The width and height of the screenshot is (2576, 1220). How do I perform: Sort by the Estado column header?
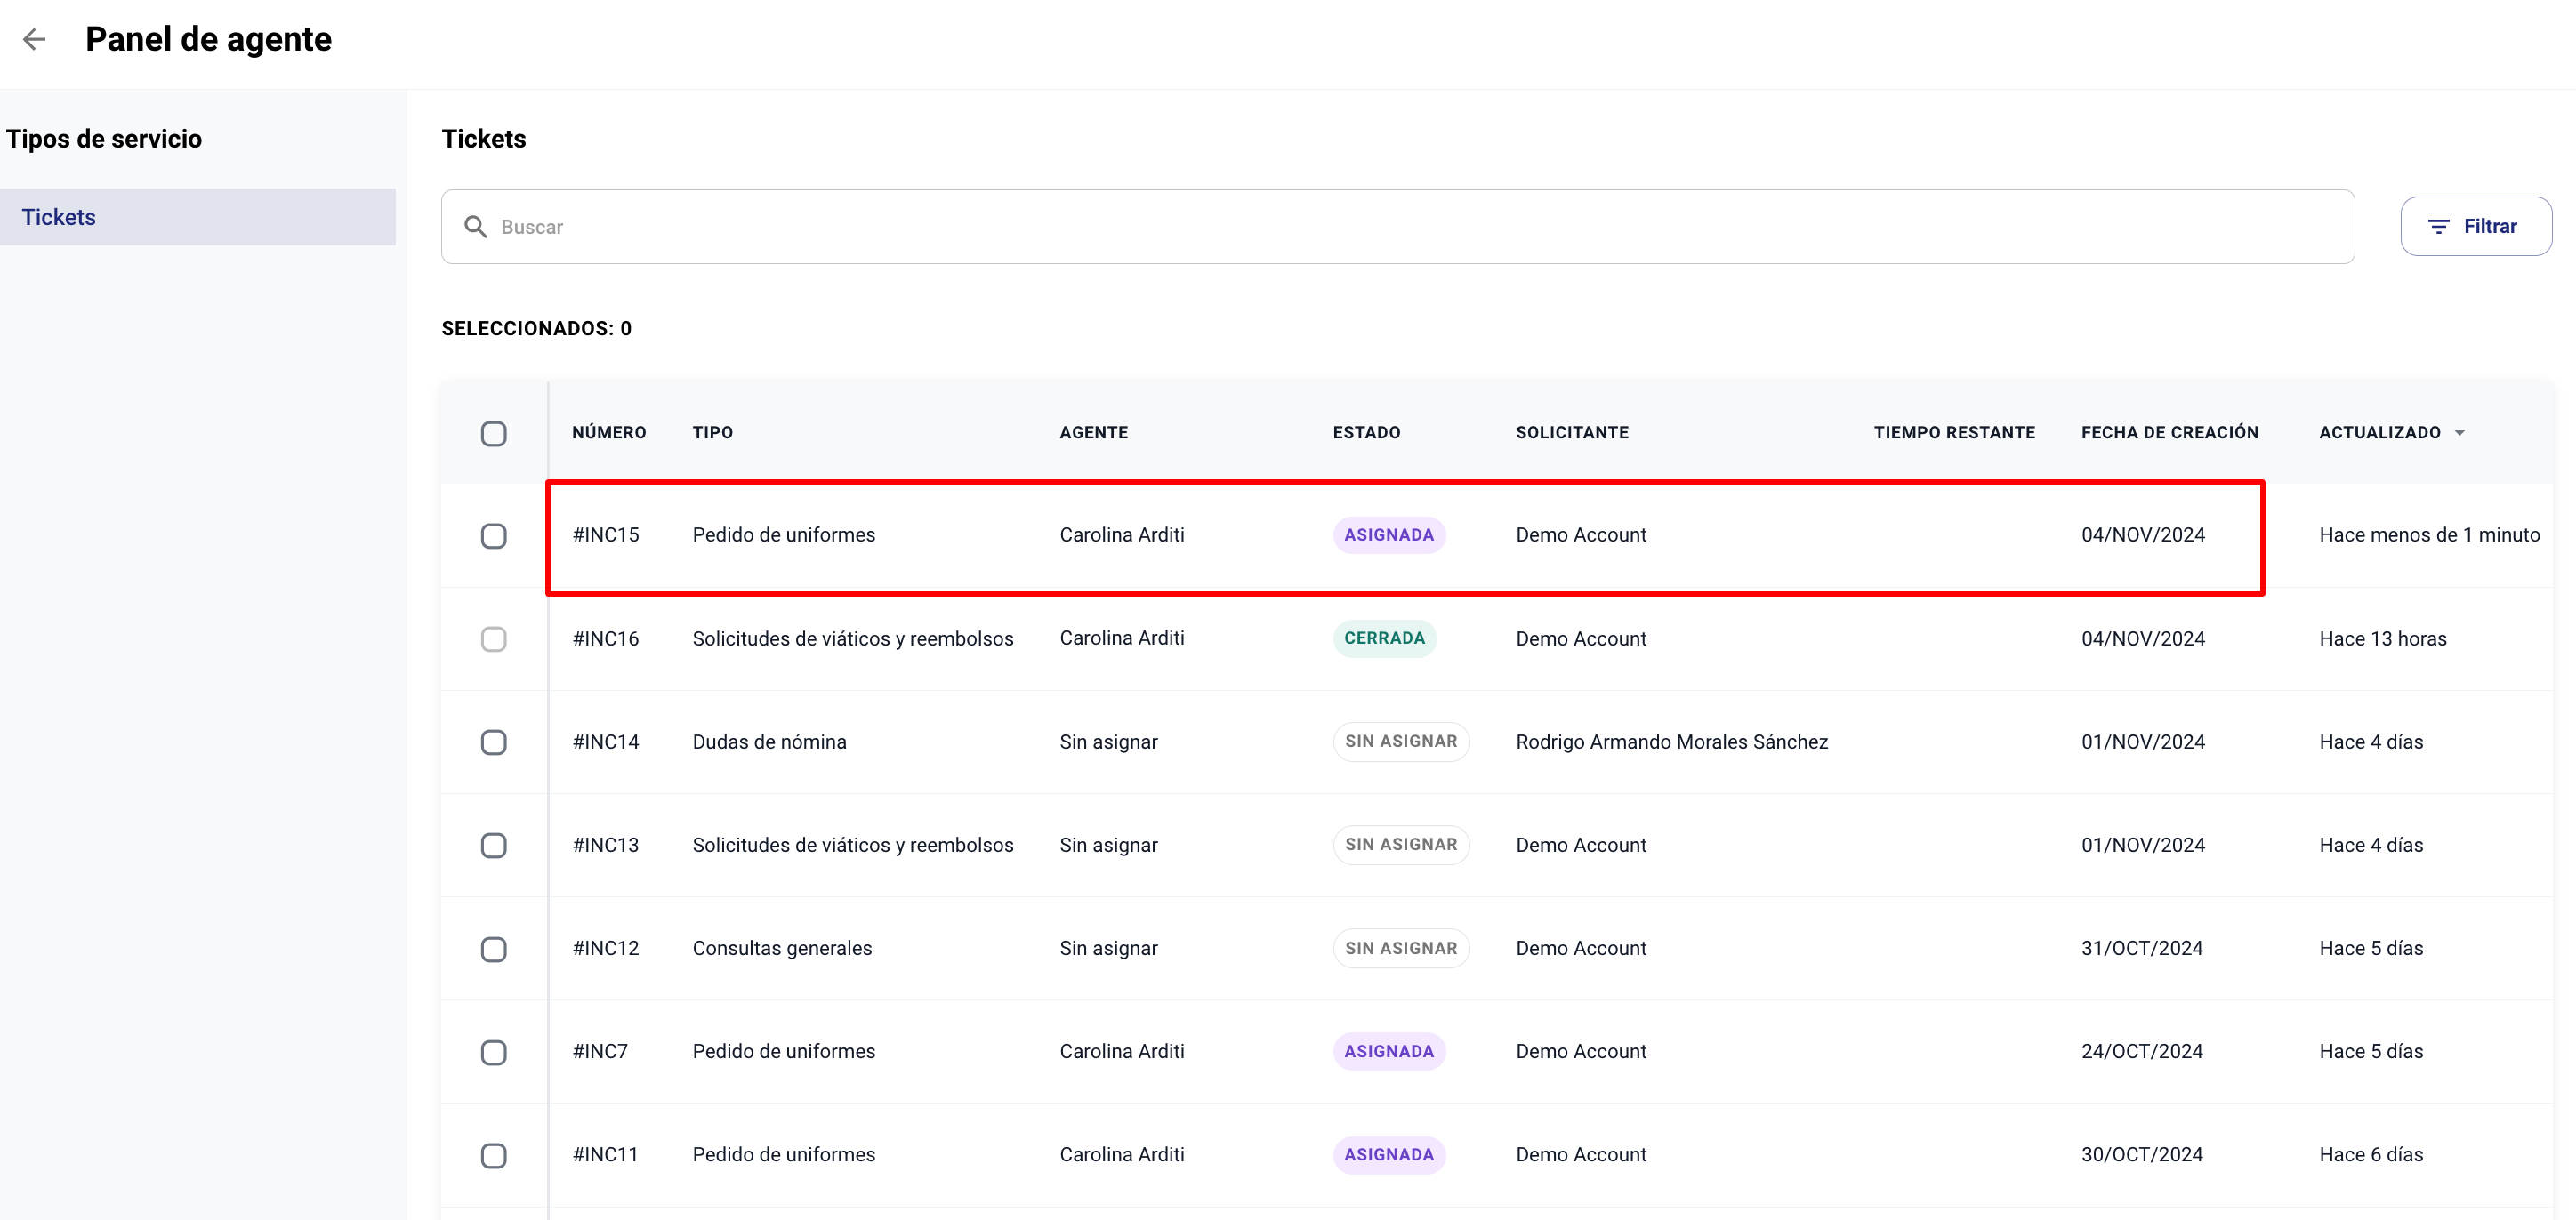click(x=1366, y=433)
